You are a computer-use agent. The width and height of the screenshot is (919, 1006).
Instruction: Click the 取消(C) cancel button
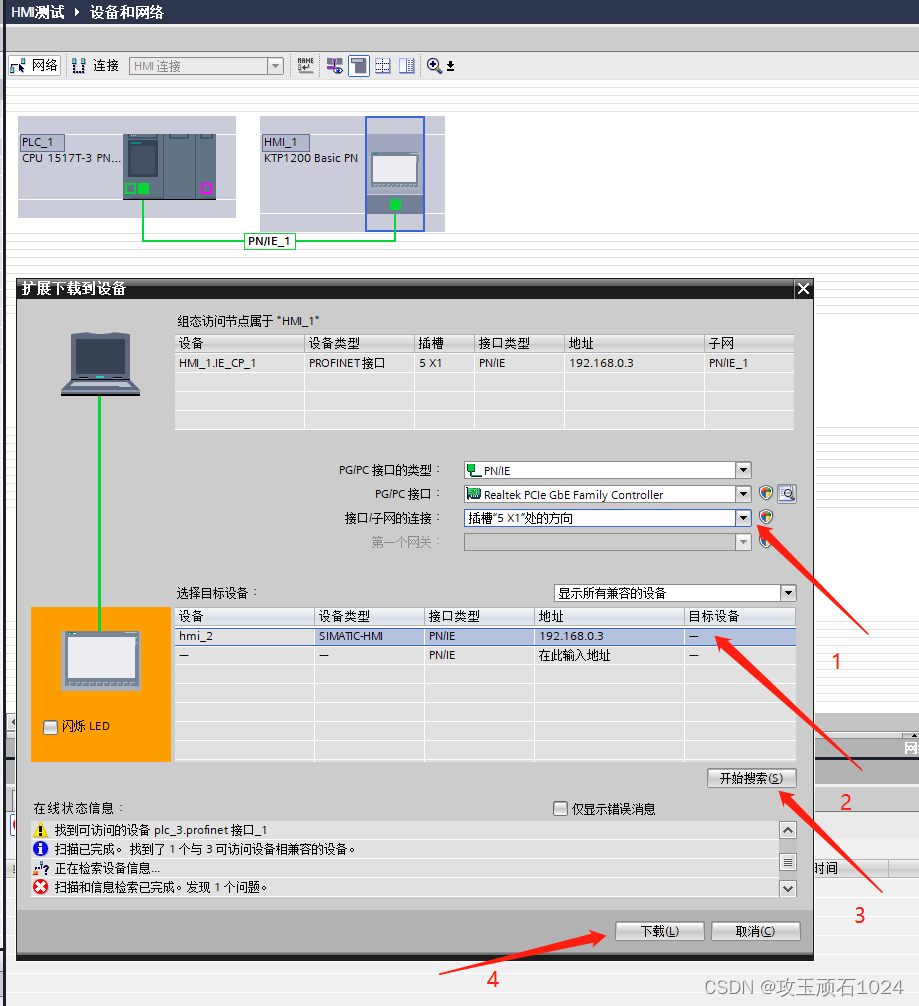pos(755,931)
